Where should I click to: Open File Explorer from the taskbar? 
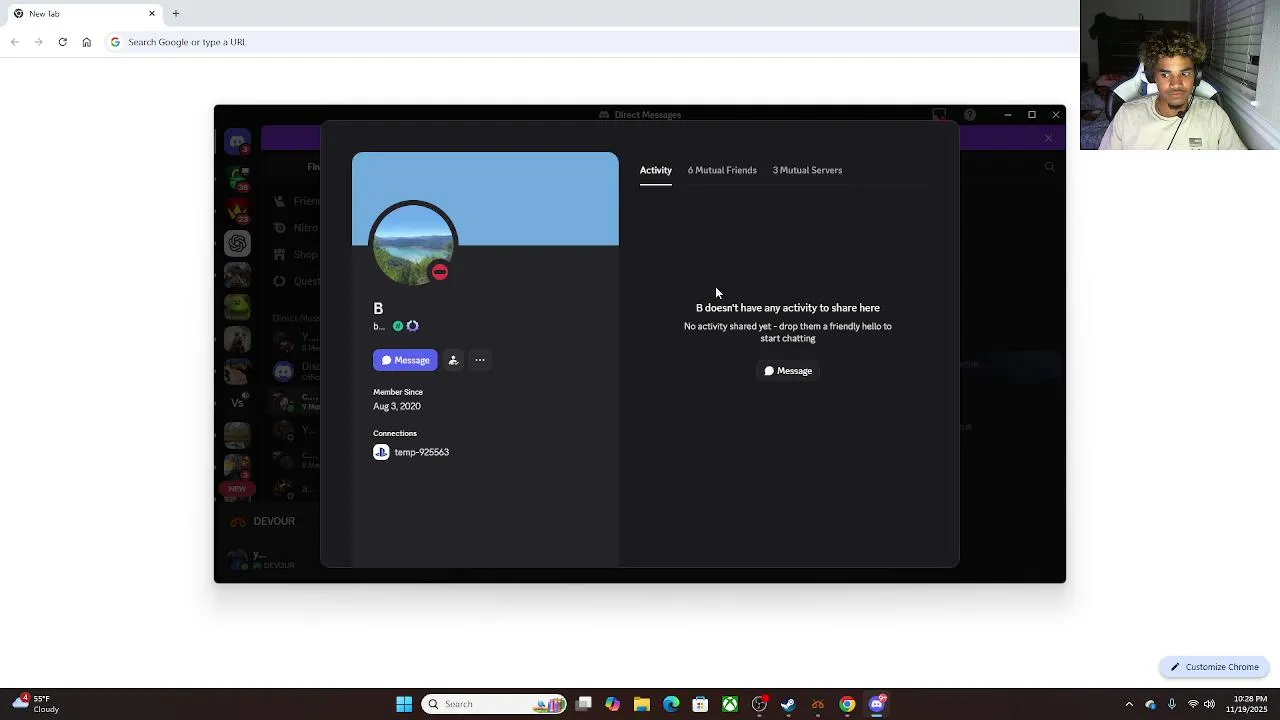coord(642,704)
